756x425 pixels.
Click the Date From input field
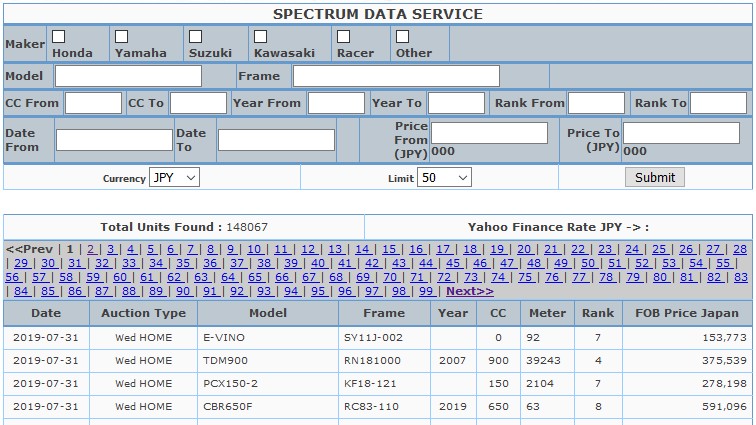[x=114, y=140]
